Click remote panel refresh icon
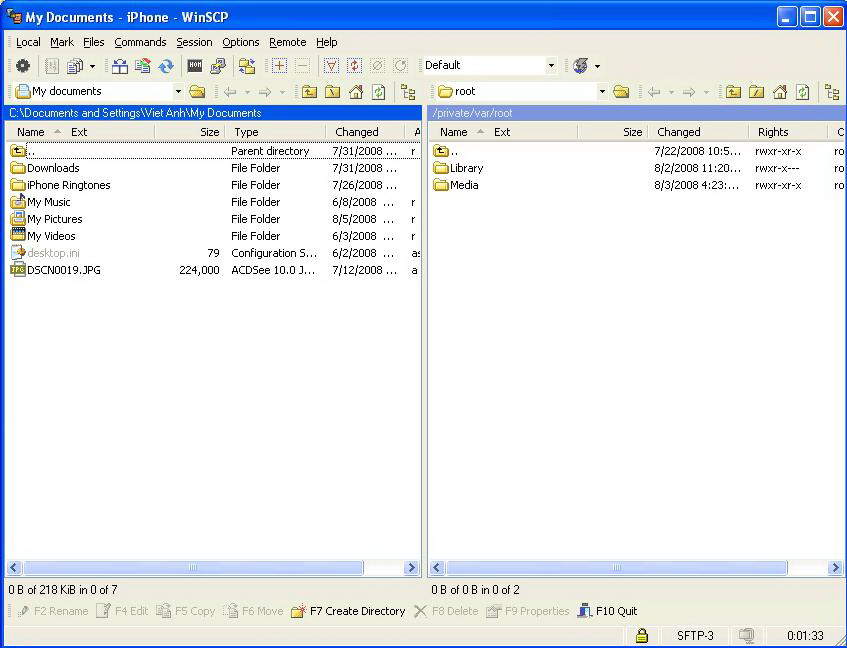 point(803,92)
